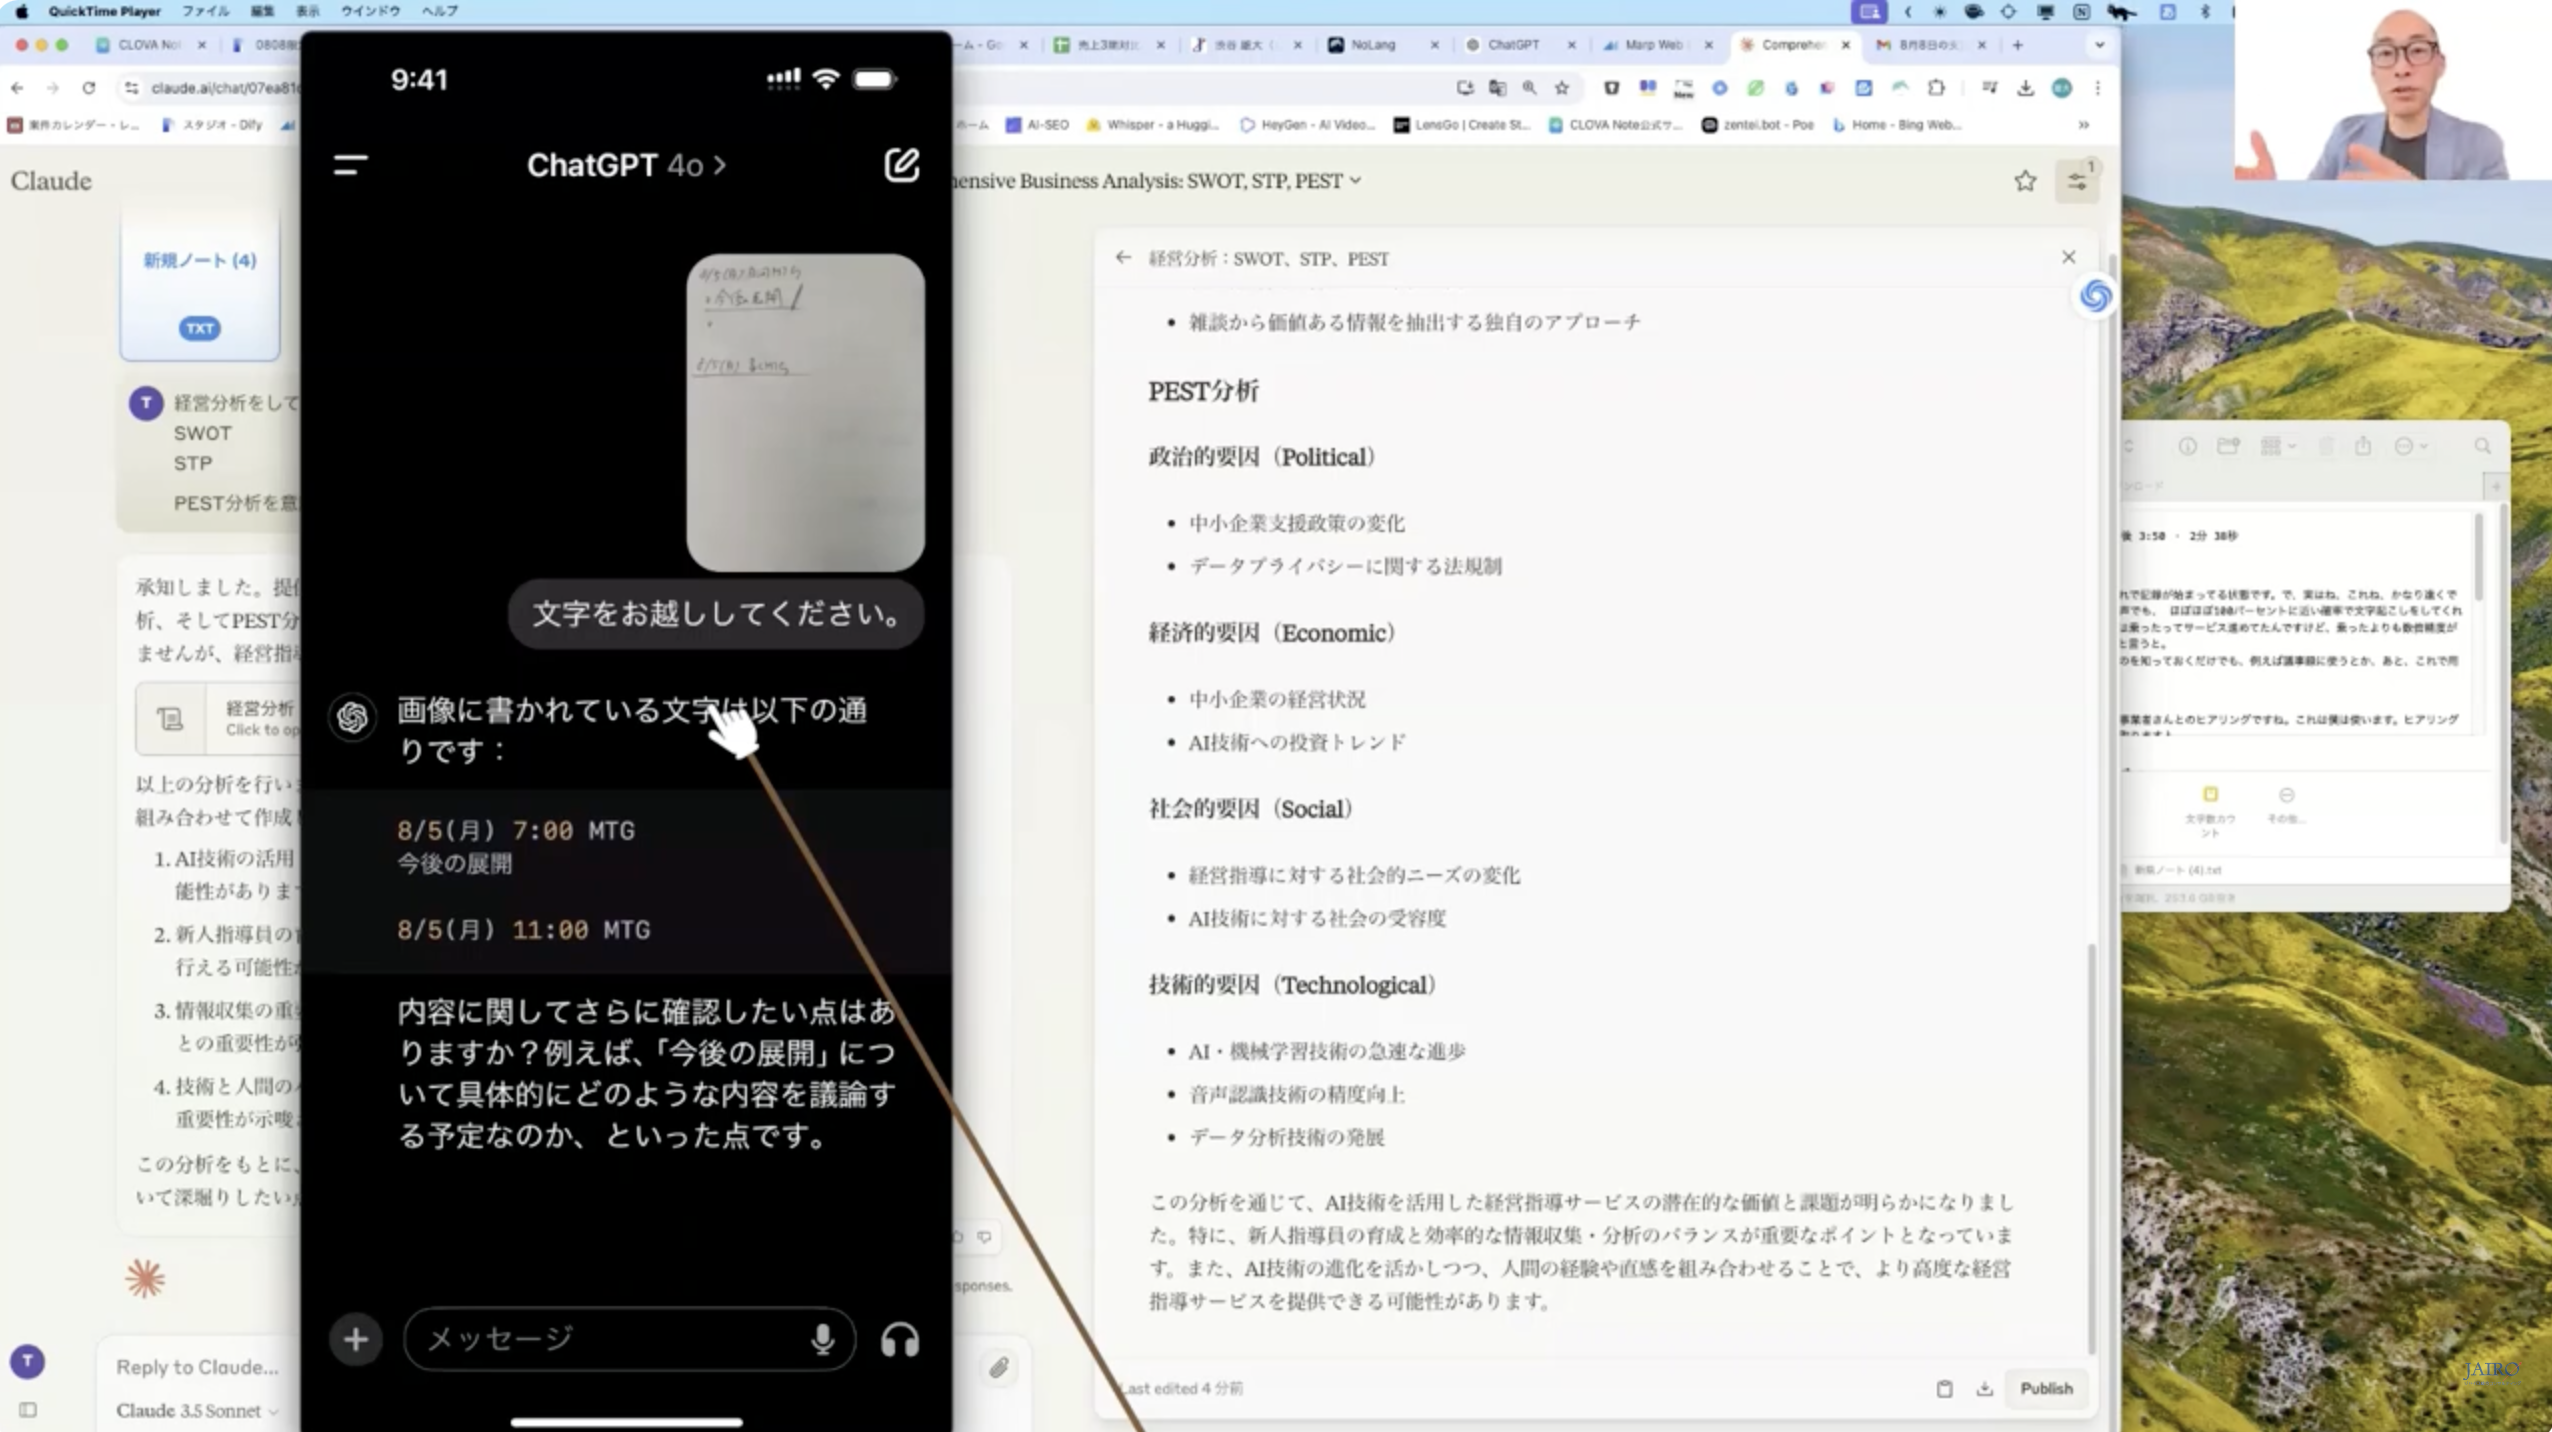Expand the ChatGPT 4o model selector
Viewport: 2552px width, 1432px height.
coord(627,165)
